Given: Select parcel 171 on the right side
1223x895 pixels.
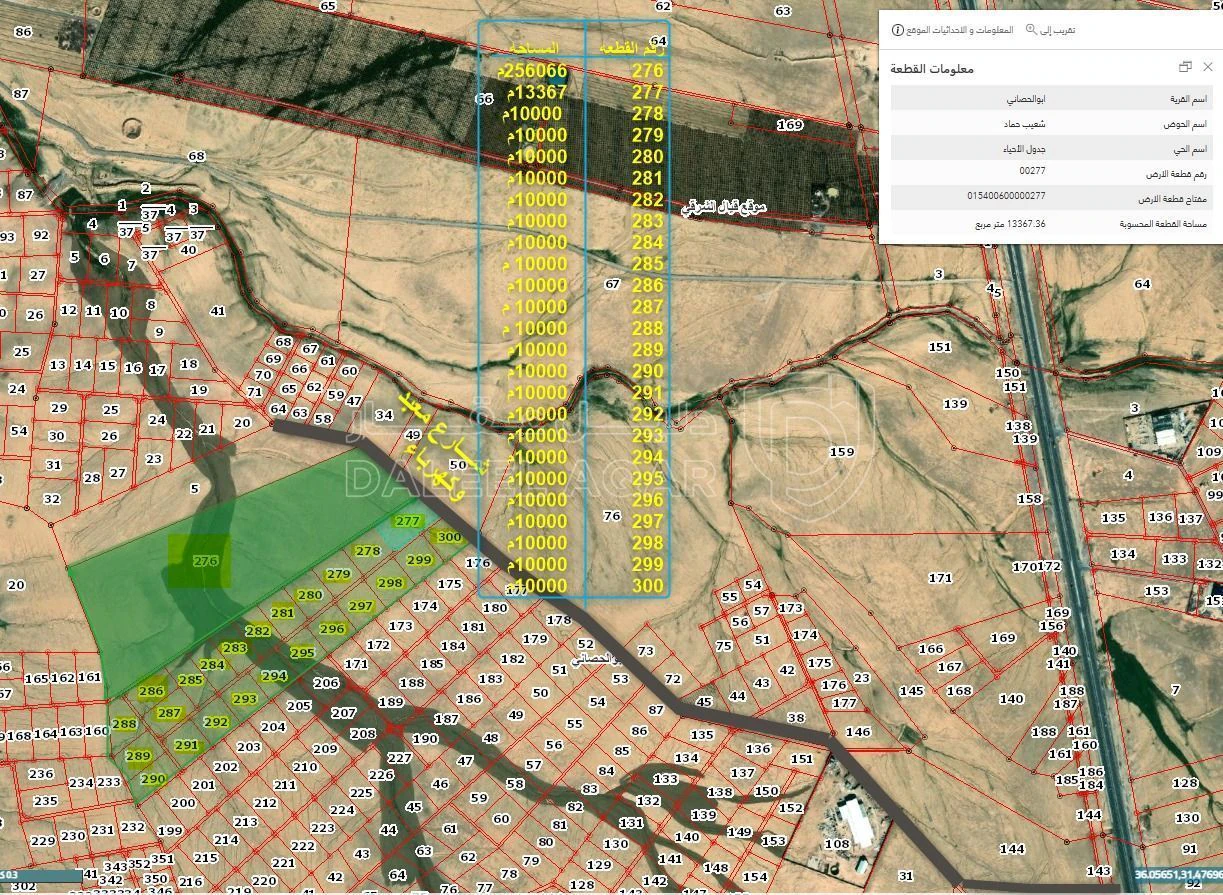Looking at the screenshot, I should pyautogui.click(x=940, y=578).
